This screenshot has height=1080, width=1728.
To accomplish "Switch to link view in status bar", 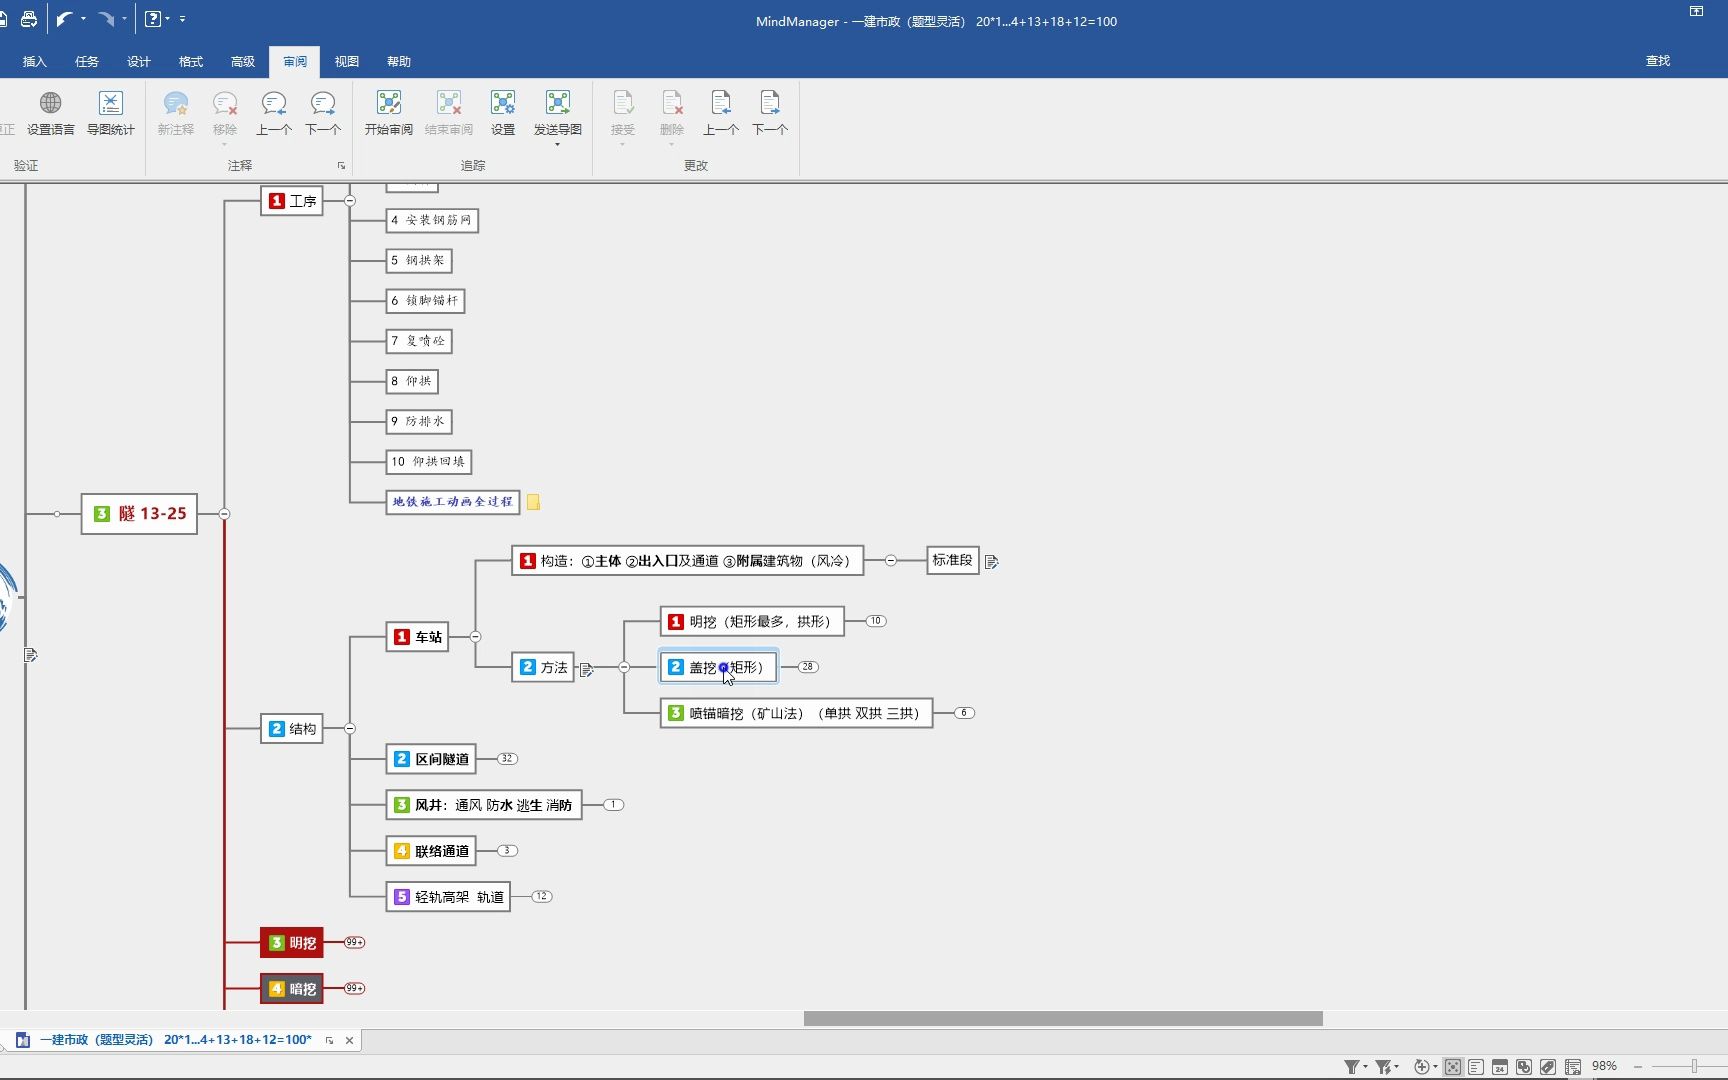I will click(x=1524, y=1067).
